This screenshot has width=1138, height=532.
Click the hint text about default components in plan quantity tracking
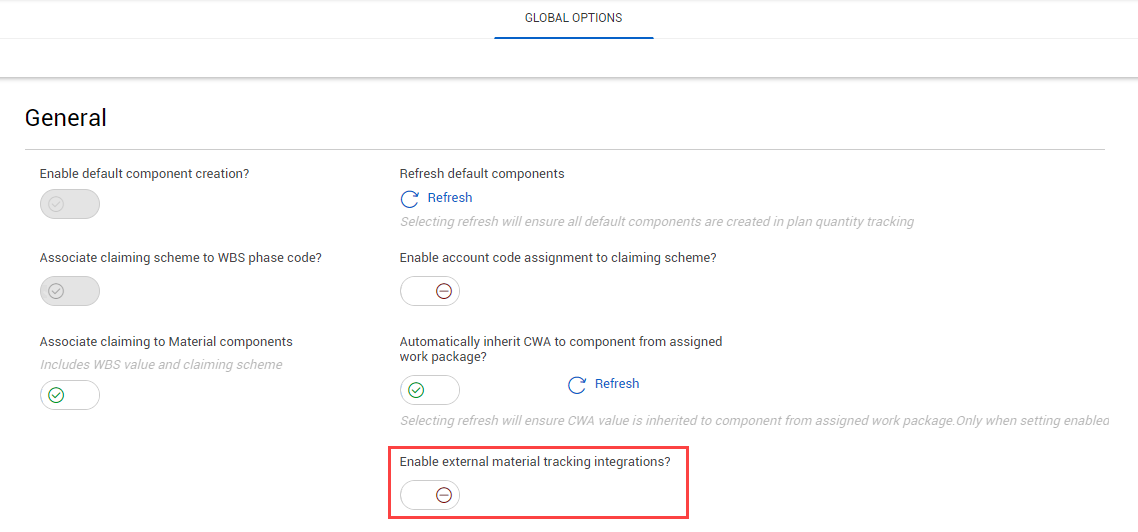click(657, 221)
